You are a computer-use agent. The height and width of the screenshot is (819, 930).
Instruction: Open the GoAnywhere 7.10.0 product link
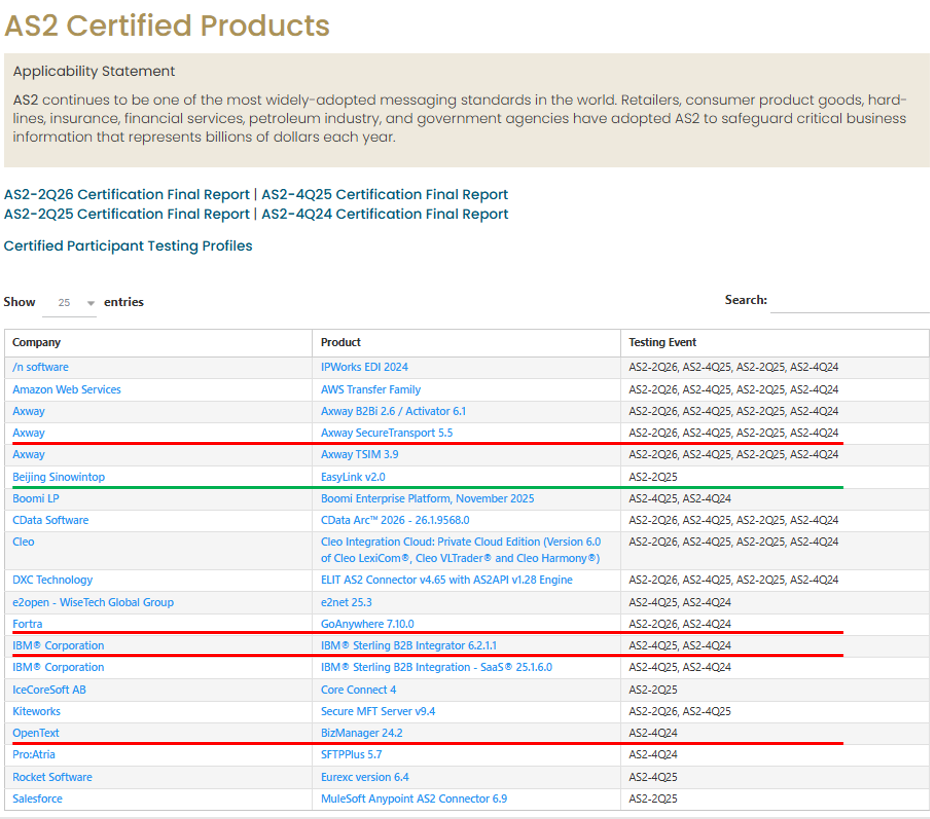tap(367, 624)
